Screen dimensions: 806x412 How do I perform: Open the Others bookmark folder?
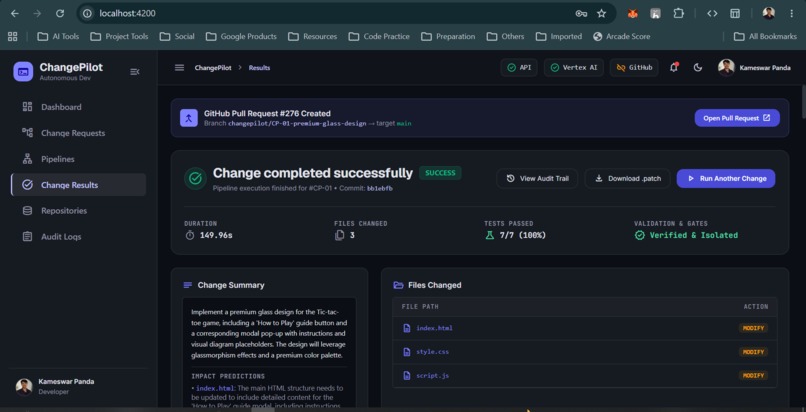505,36
